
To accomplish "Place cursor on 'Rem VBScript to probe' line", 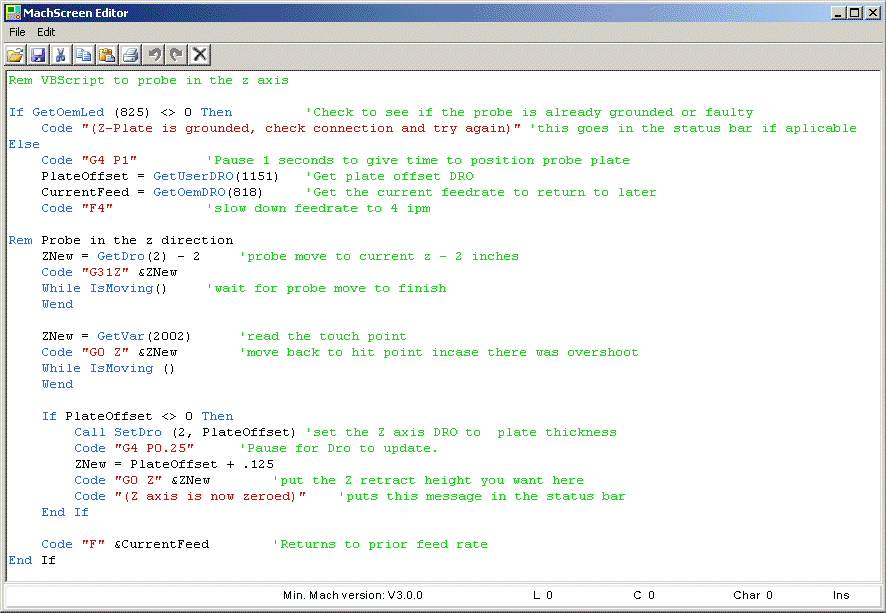I will 148,80.
